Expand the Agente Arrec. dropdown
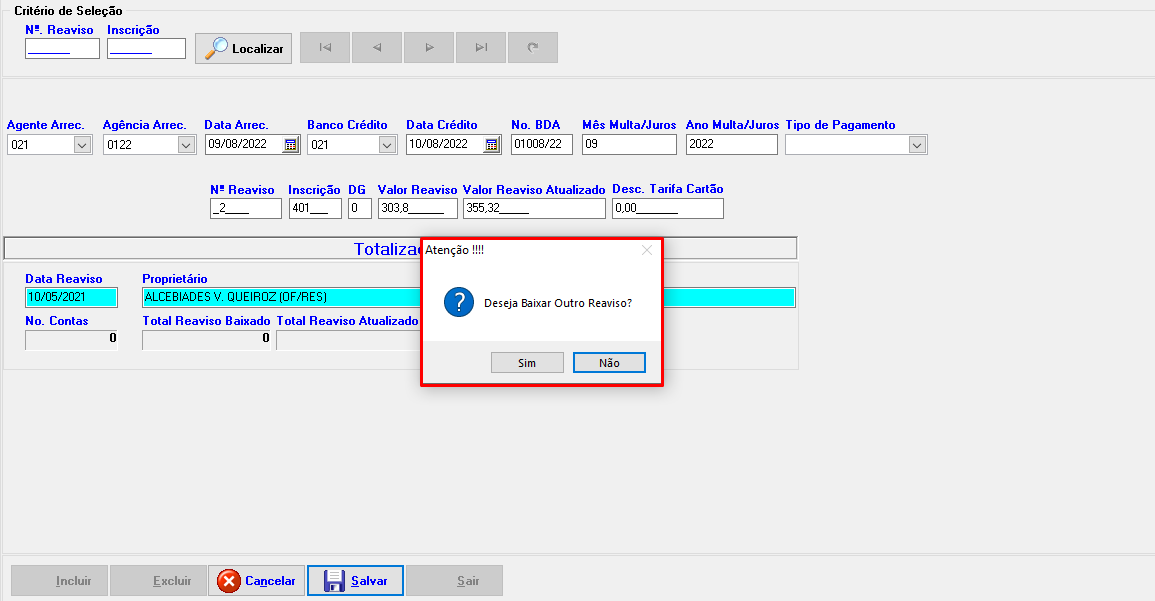The width and height of the screenshot is (1155, 601). tap(82, 145)
